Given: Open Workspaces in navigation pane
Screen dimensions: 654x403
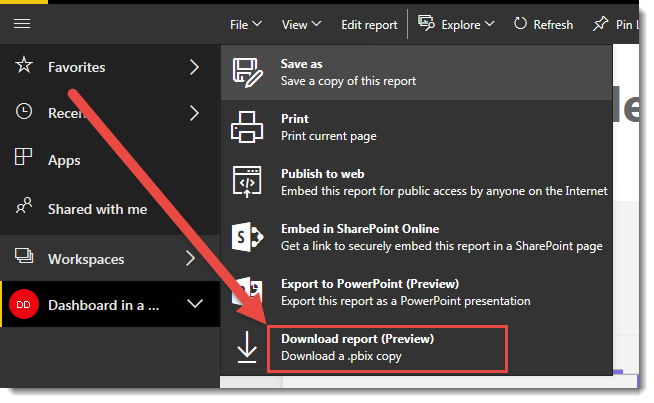Looking at the screenshot, I should click(110, 259).
